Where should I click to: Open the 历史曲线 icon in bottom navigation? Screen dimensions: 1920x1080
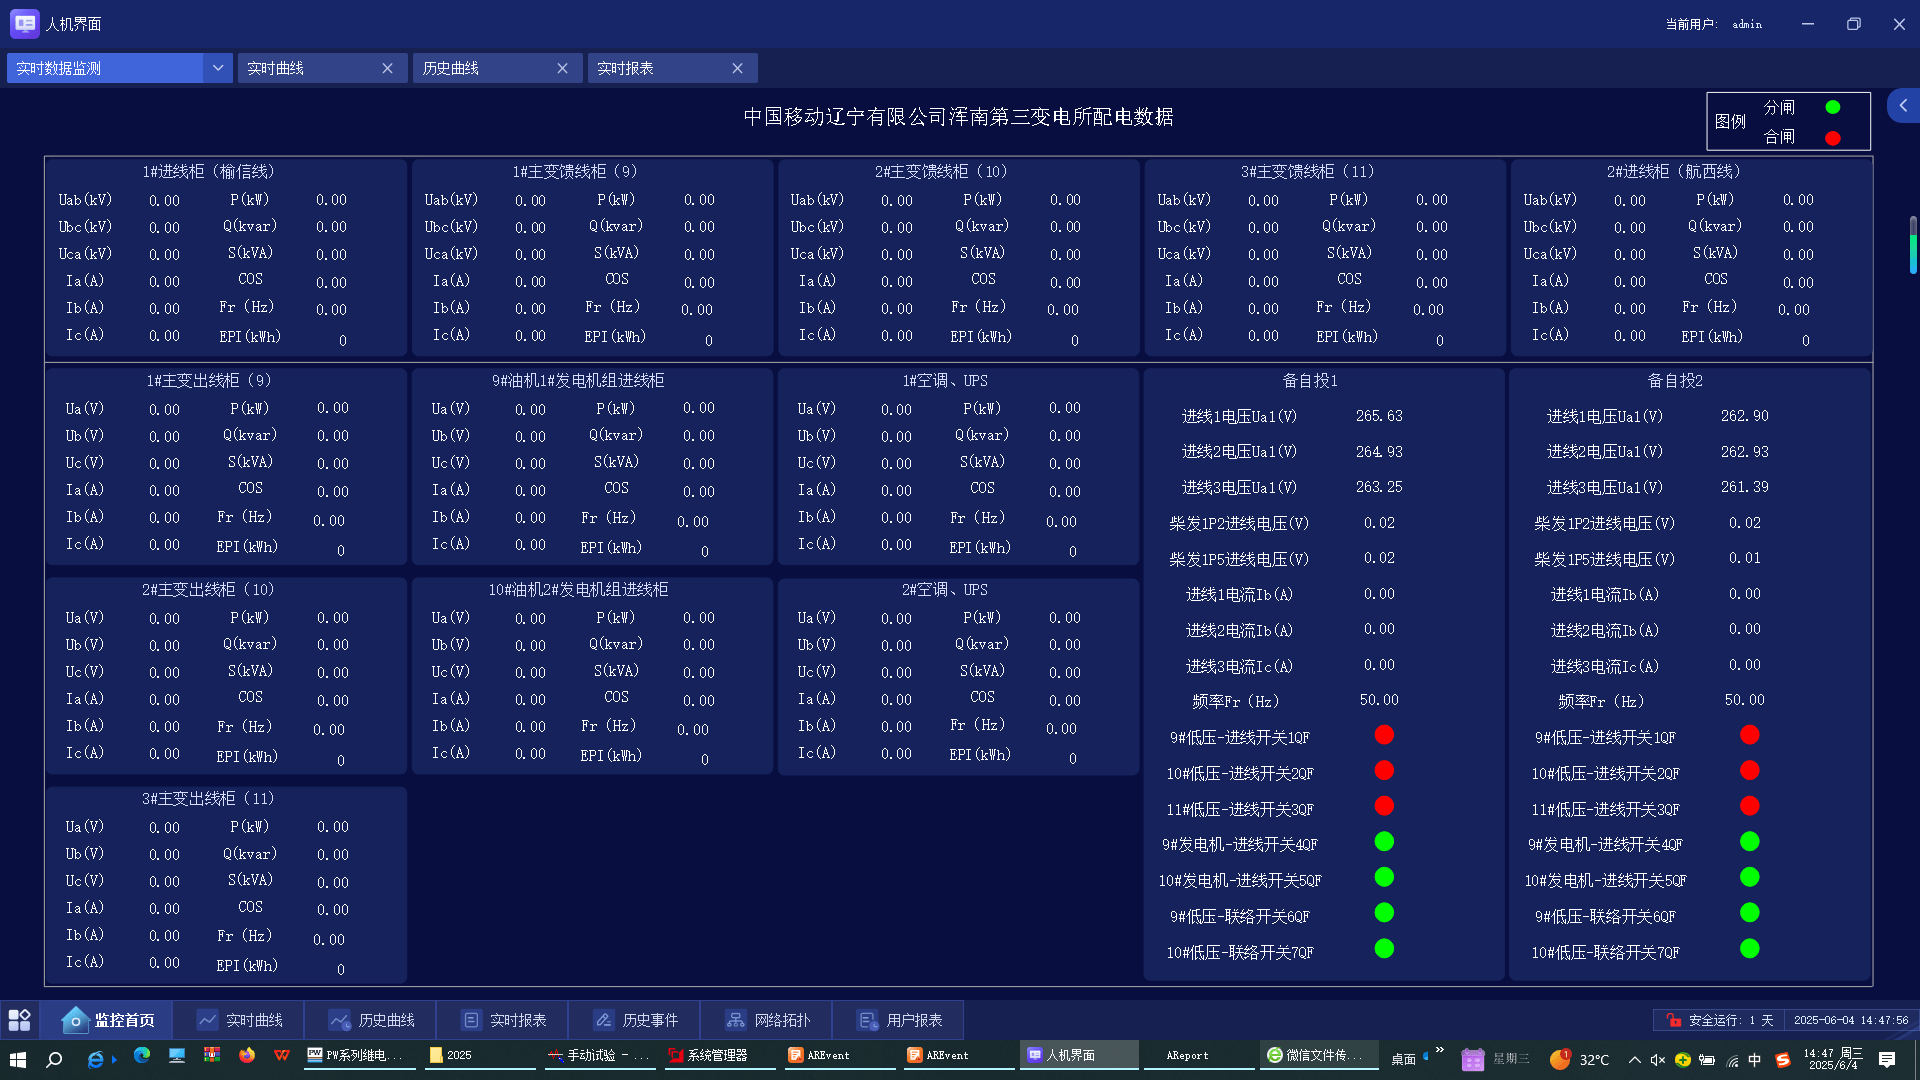[340, 1020]
